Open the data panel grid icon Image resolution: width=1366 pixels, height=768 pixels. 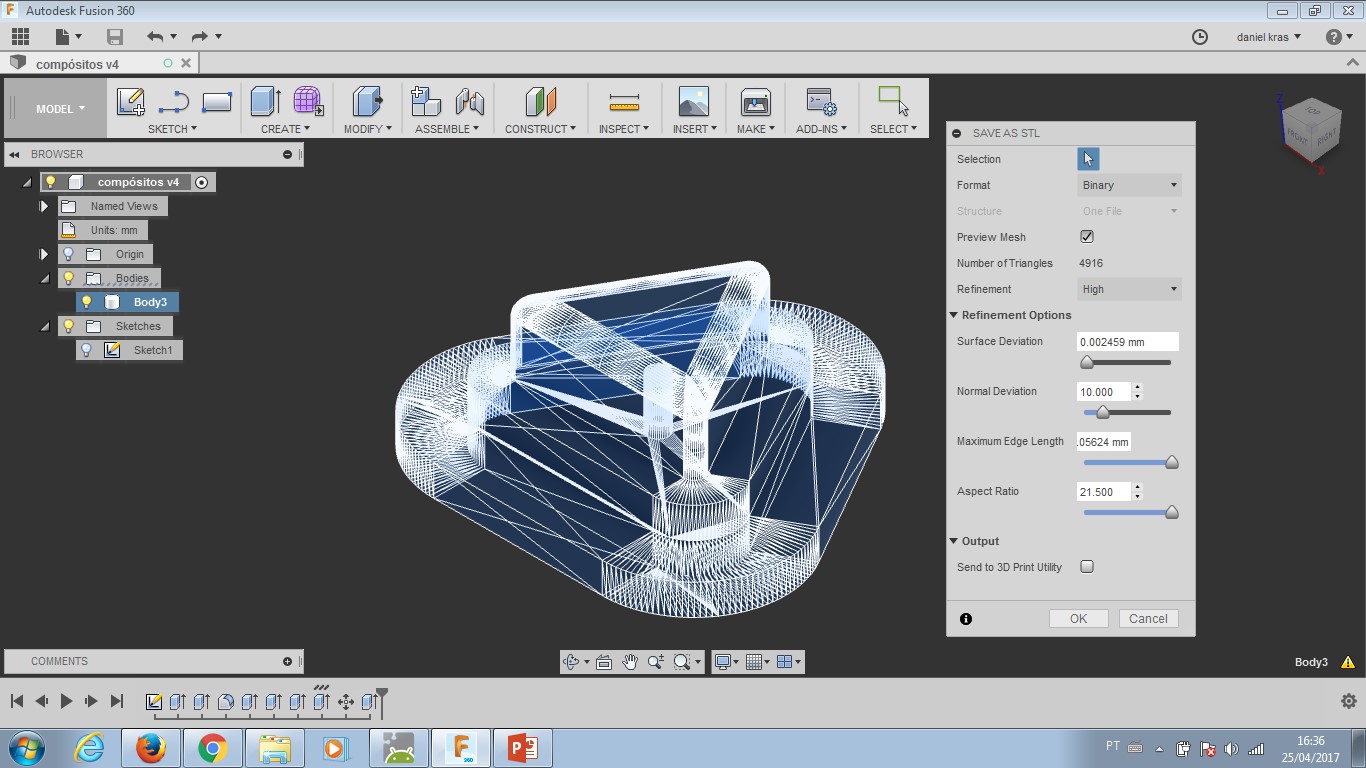pyautogui.click(x=20, y=37)
